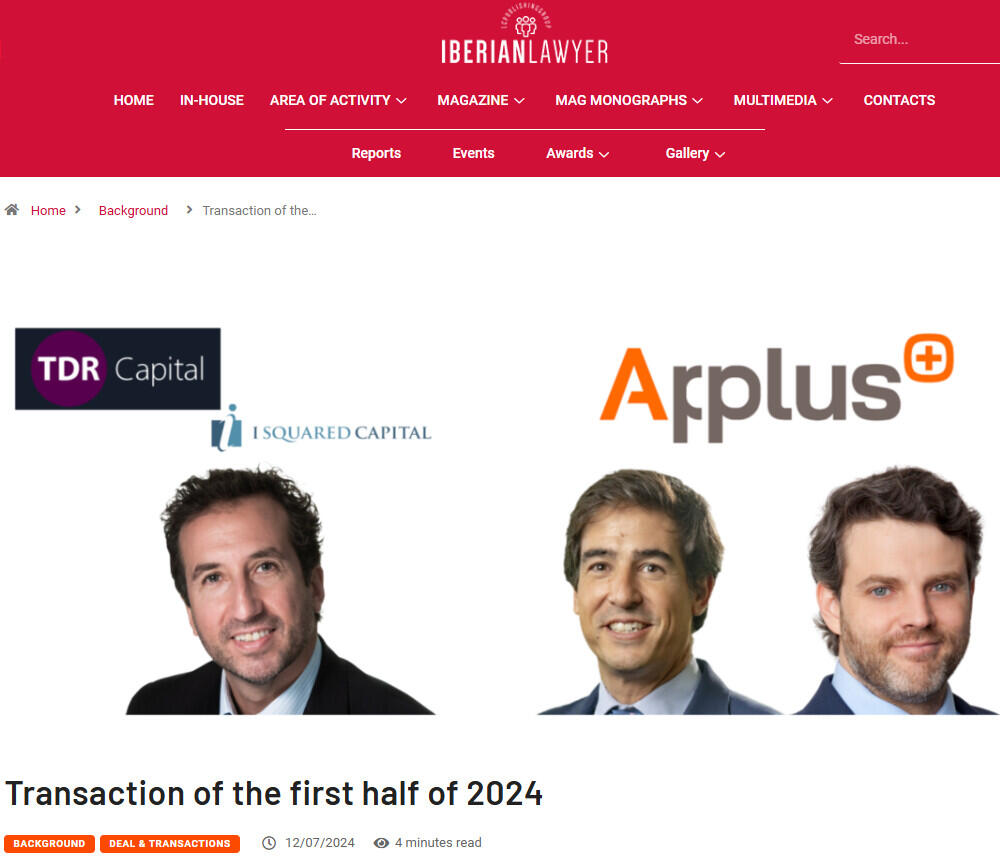
Task: Click the Iberian Lawyer logo
Action: tap(525, 33)
